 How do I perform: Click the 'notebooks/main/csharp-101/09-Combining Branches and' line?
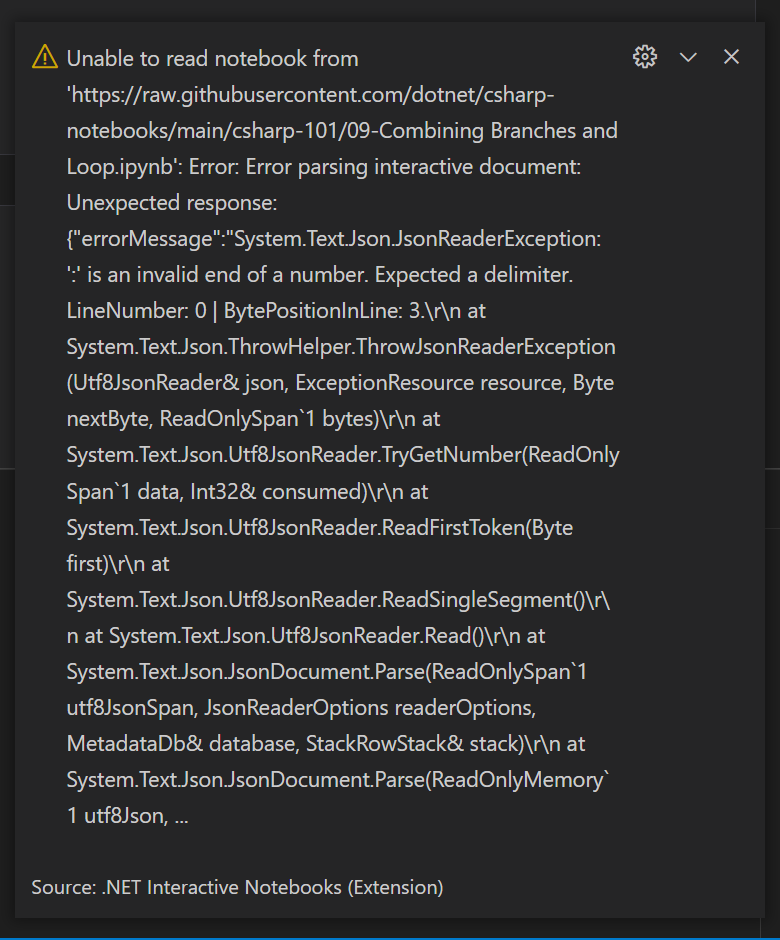[342, 131]
